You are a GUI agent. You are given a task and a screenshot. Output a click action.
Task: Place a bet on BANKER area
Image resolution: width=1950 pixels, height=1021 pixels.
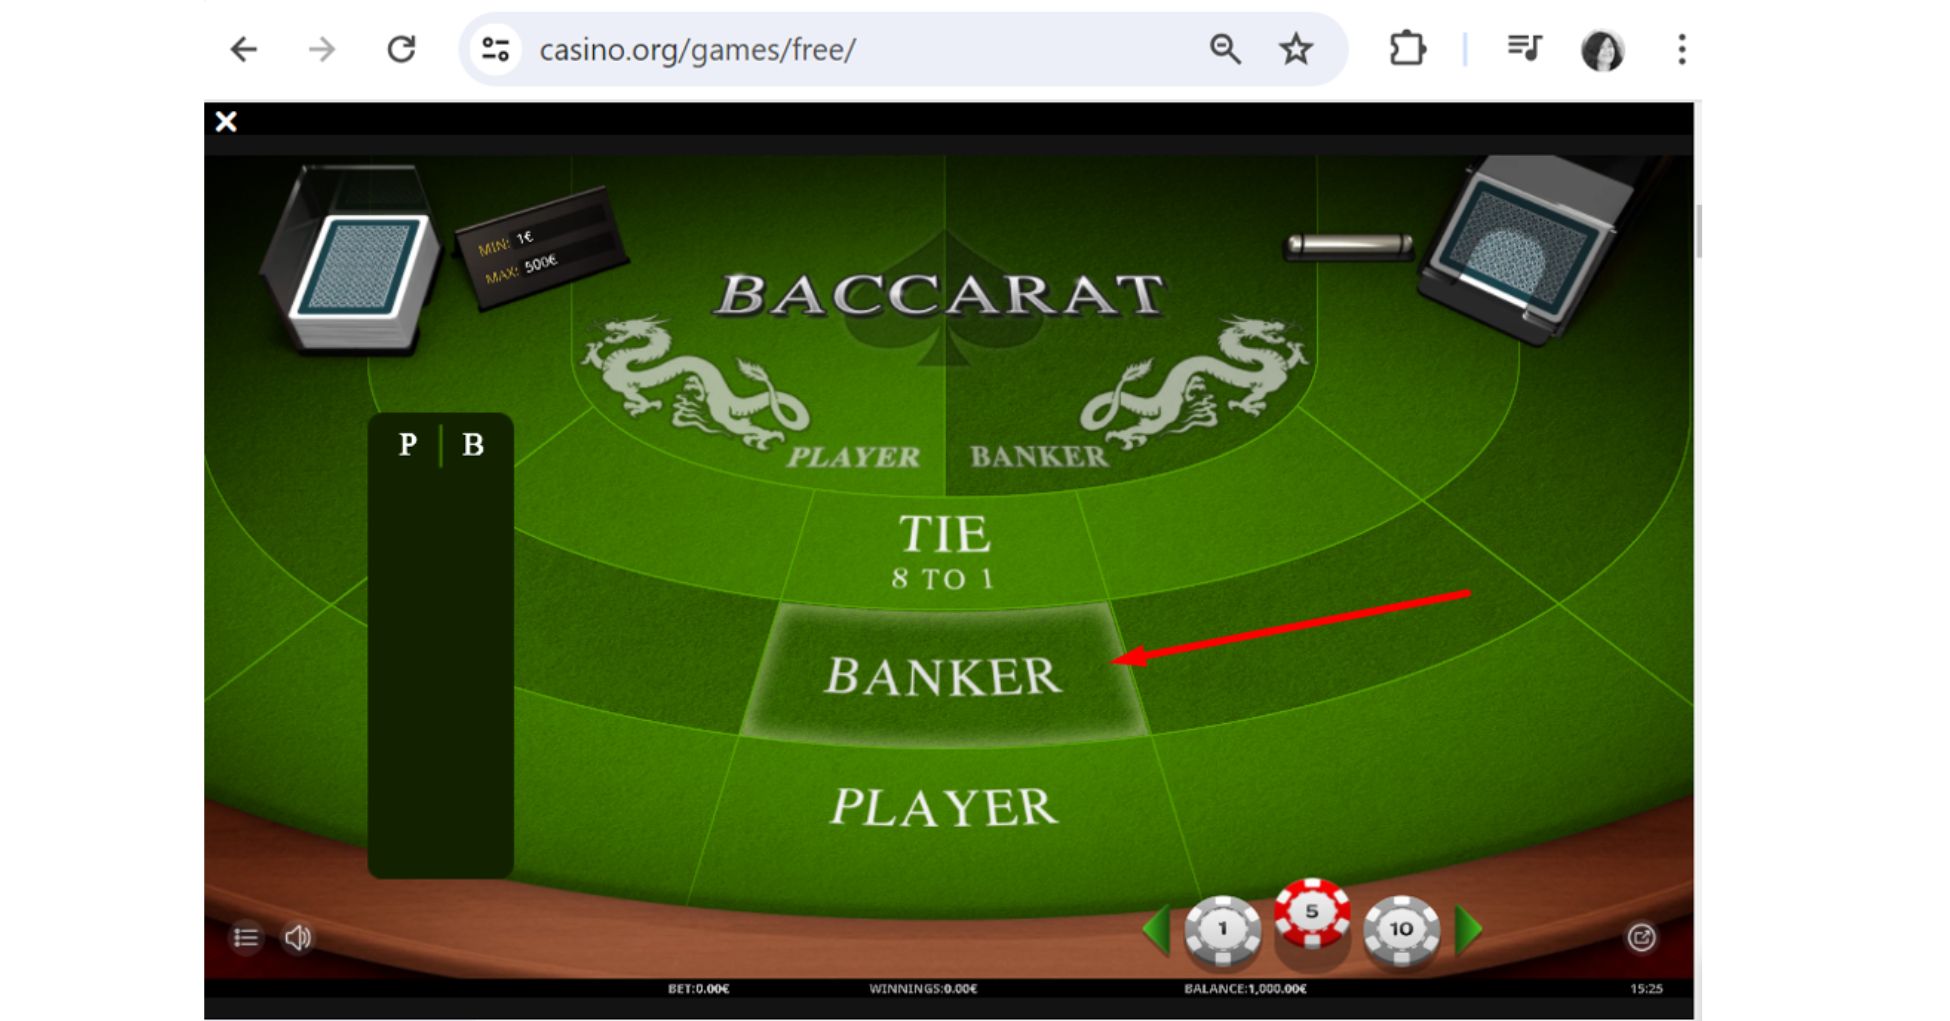(944, 672)
